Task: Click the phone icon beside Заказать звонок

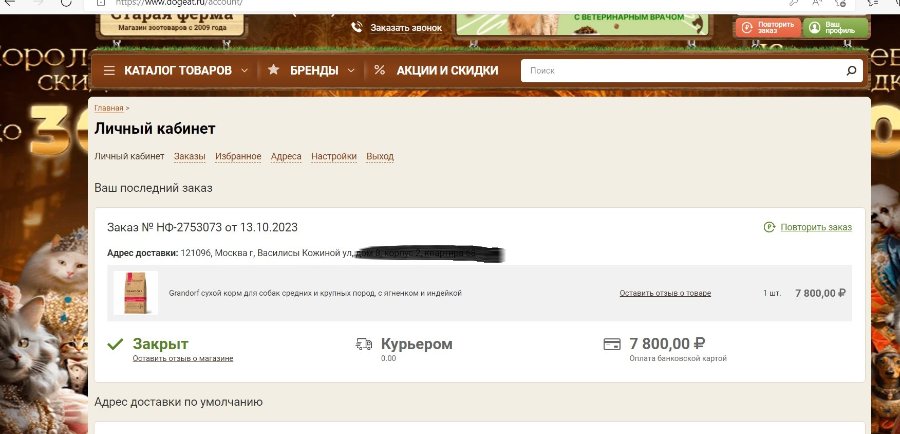Action: click(357, 27)
